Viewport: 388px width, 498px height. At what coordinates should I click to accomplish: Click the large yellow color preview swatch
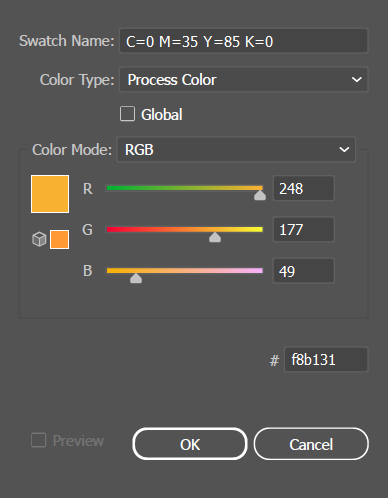click(50, 194)
